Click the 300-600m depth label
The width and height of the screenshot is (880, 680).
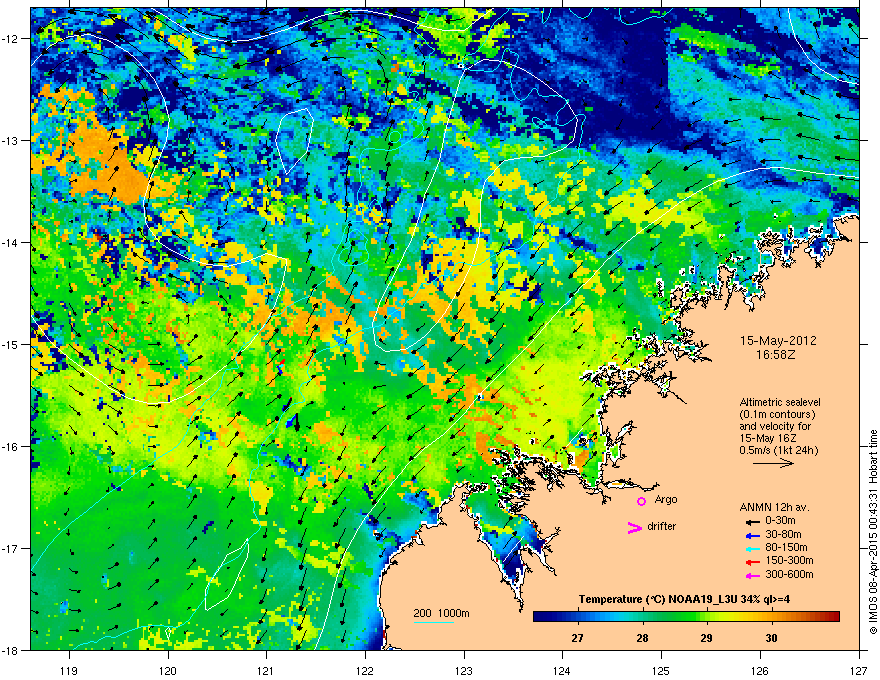[x=789, y=574]
